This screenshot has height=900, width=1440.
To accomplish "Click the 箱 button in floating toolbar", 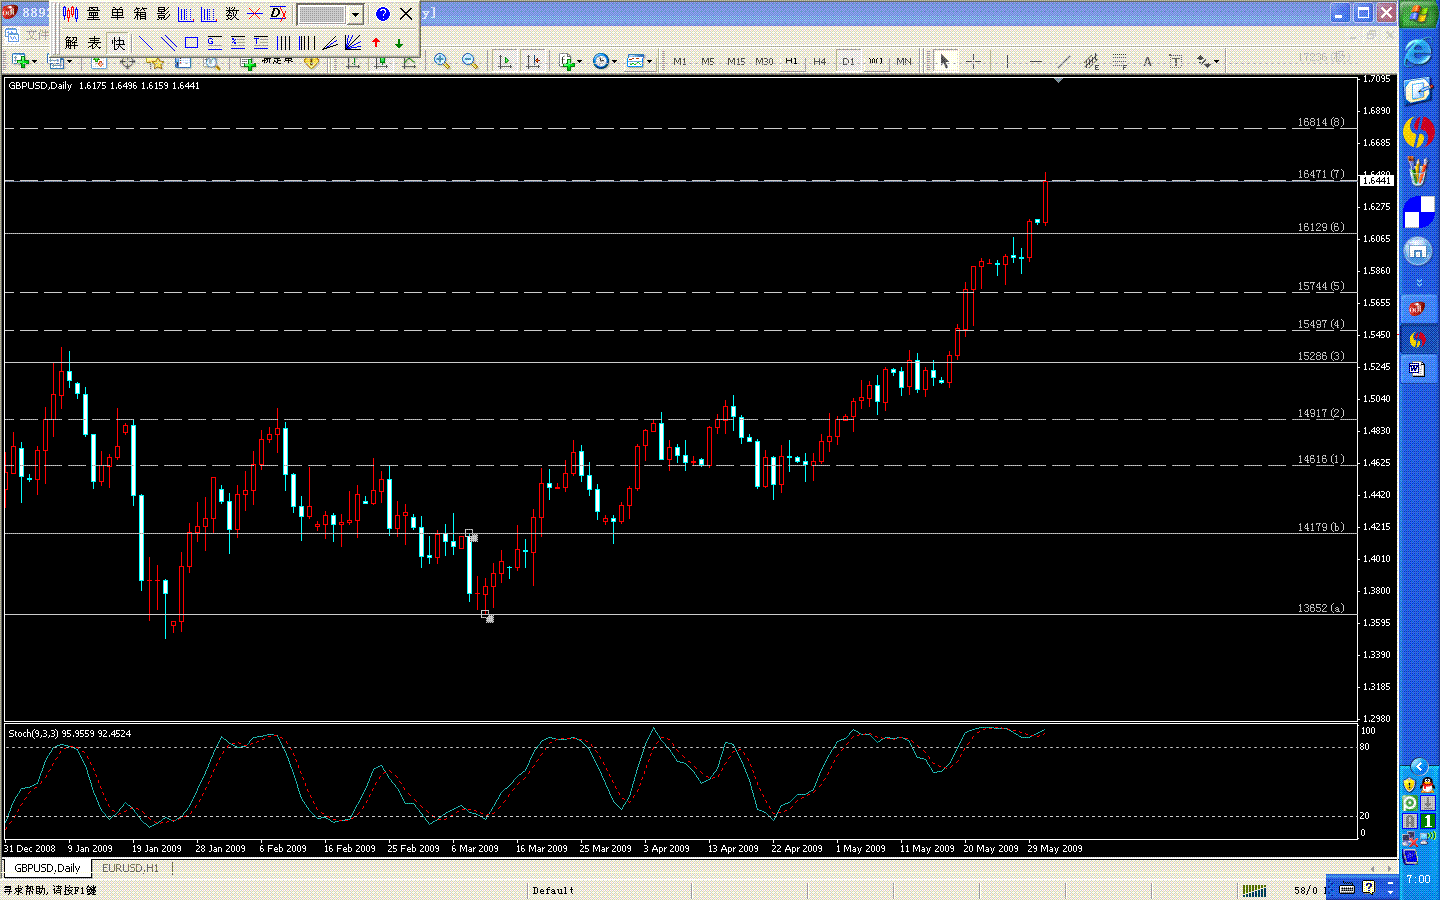I will [140, 14].
